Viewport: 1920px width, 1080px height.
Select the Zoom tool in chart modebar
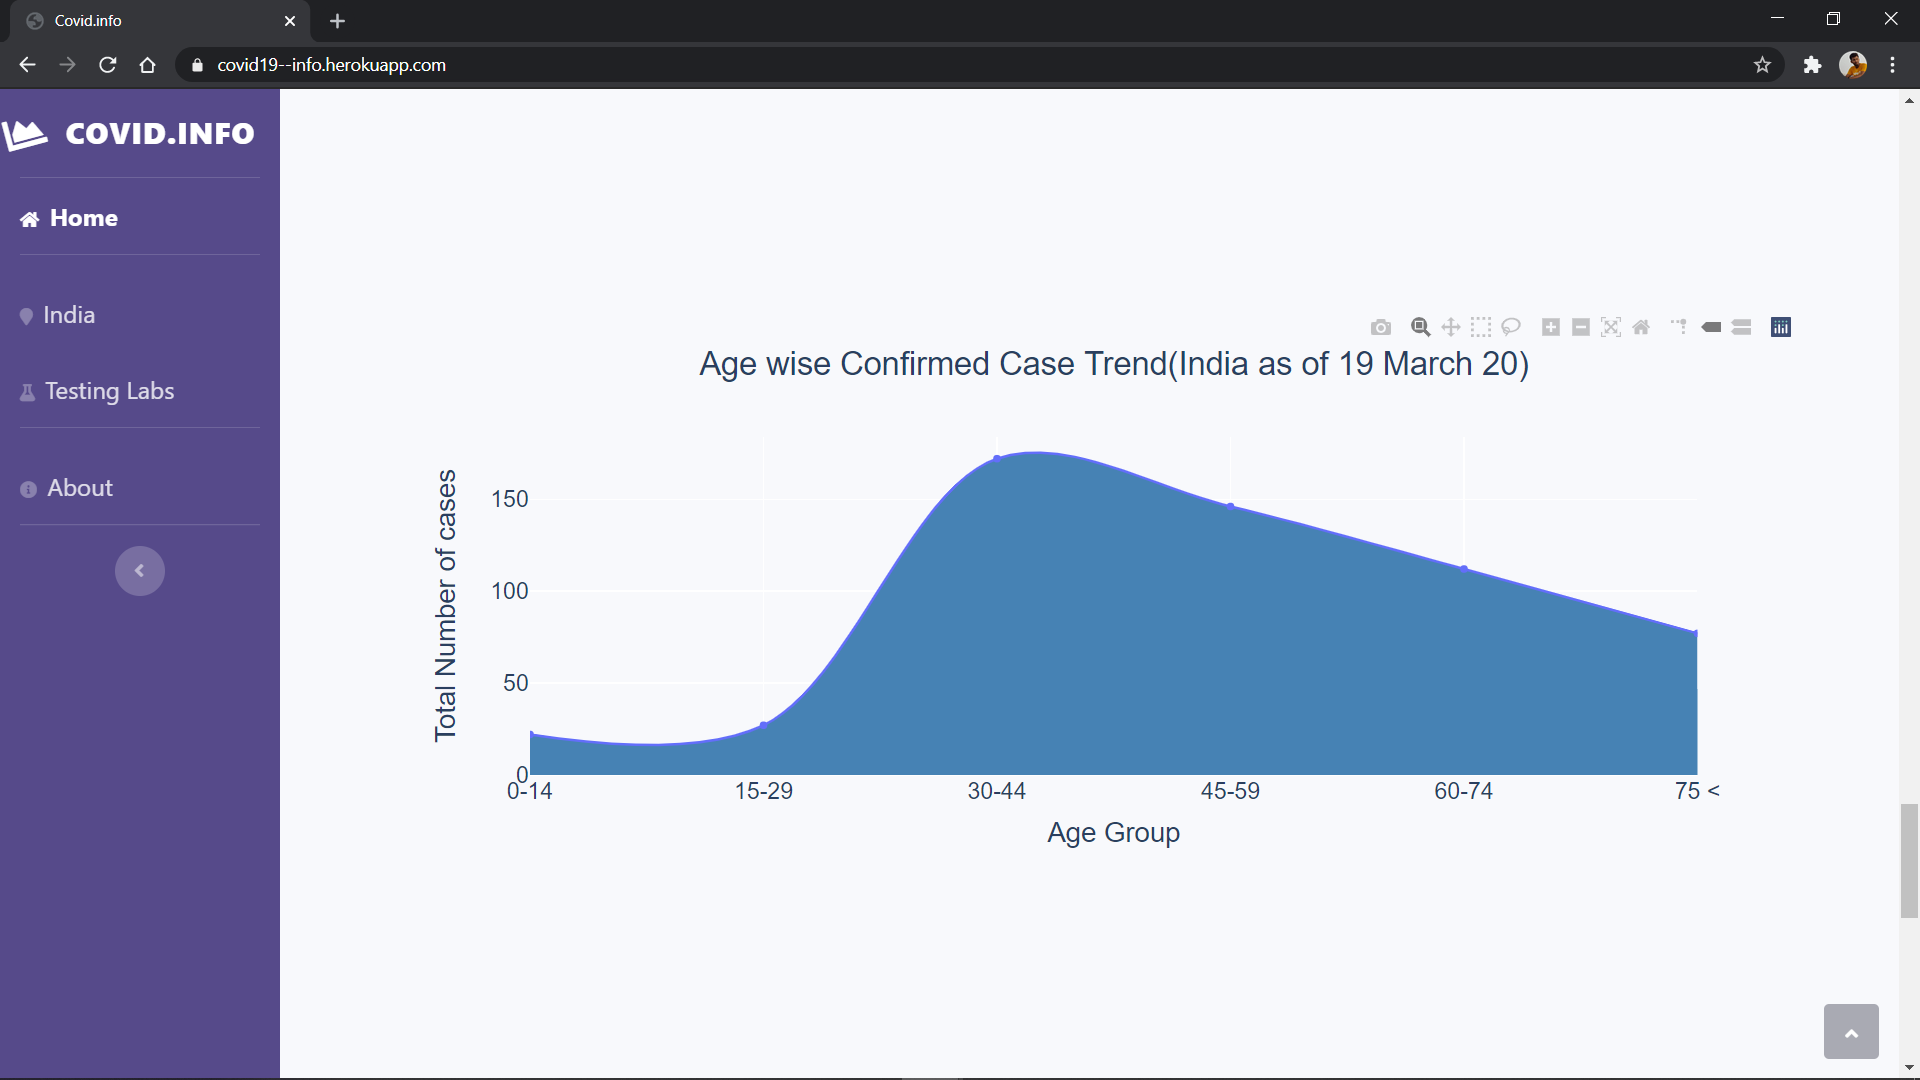pos(1420,327)
